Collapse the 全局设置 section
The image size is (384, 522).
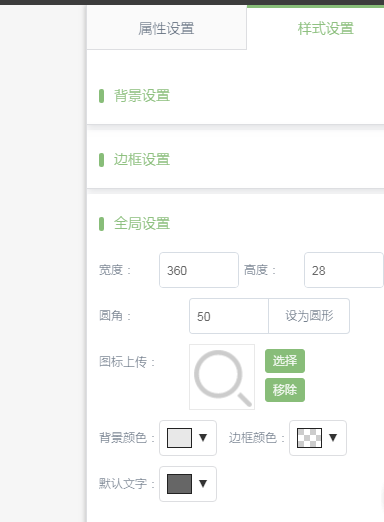[x=142, y=223]
